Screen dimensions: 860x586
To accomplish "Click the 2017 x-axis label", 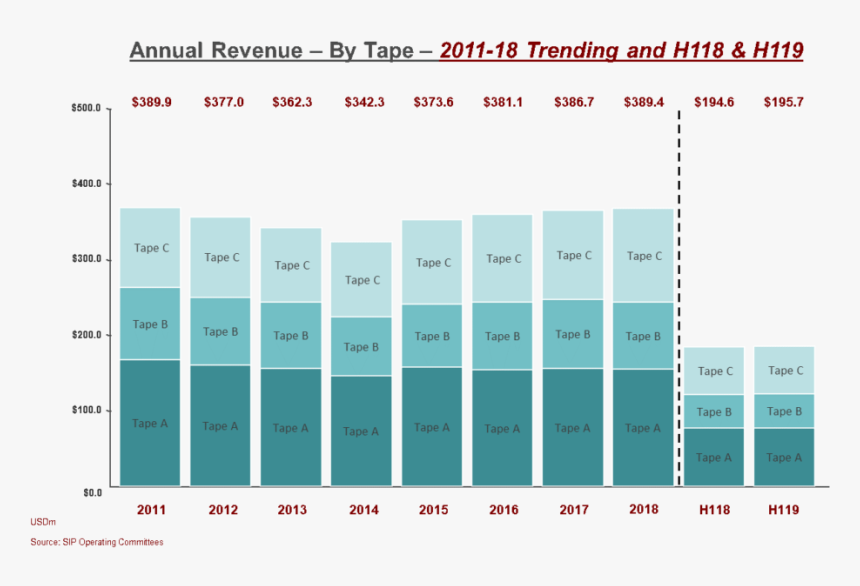I will click(x=574, y=510).
